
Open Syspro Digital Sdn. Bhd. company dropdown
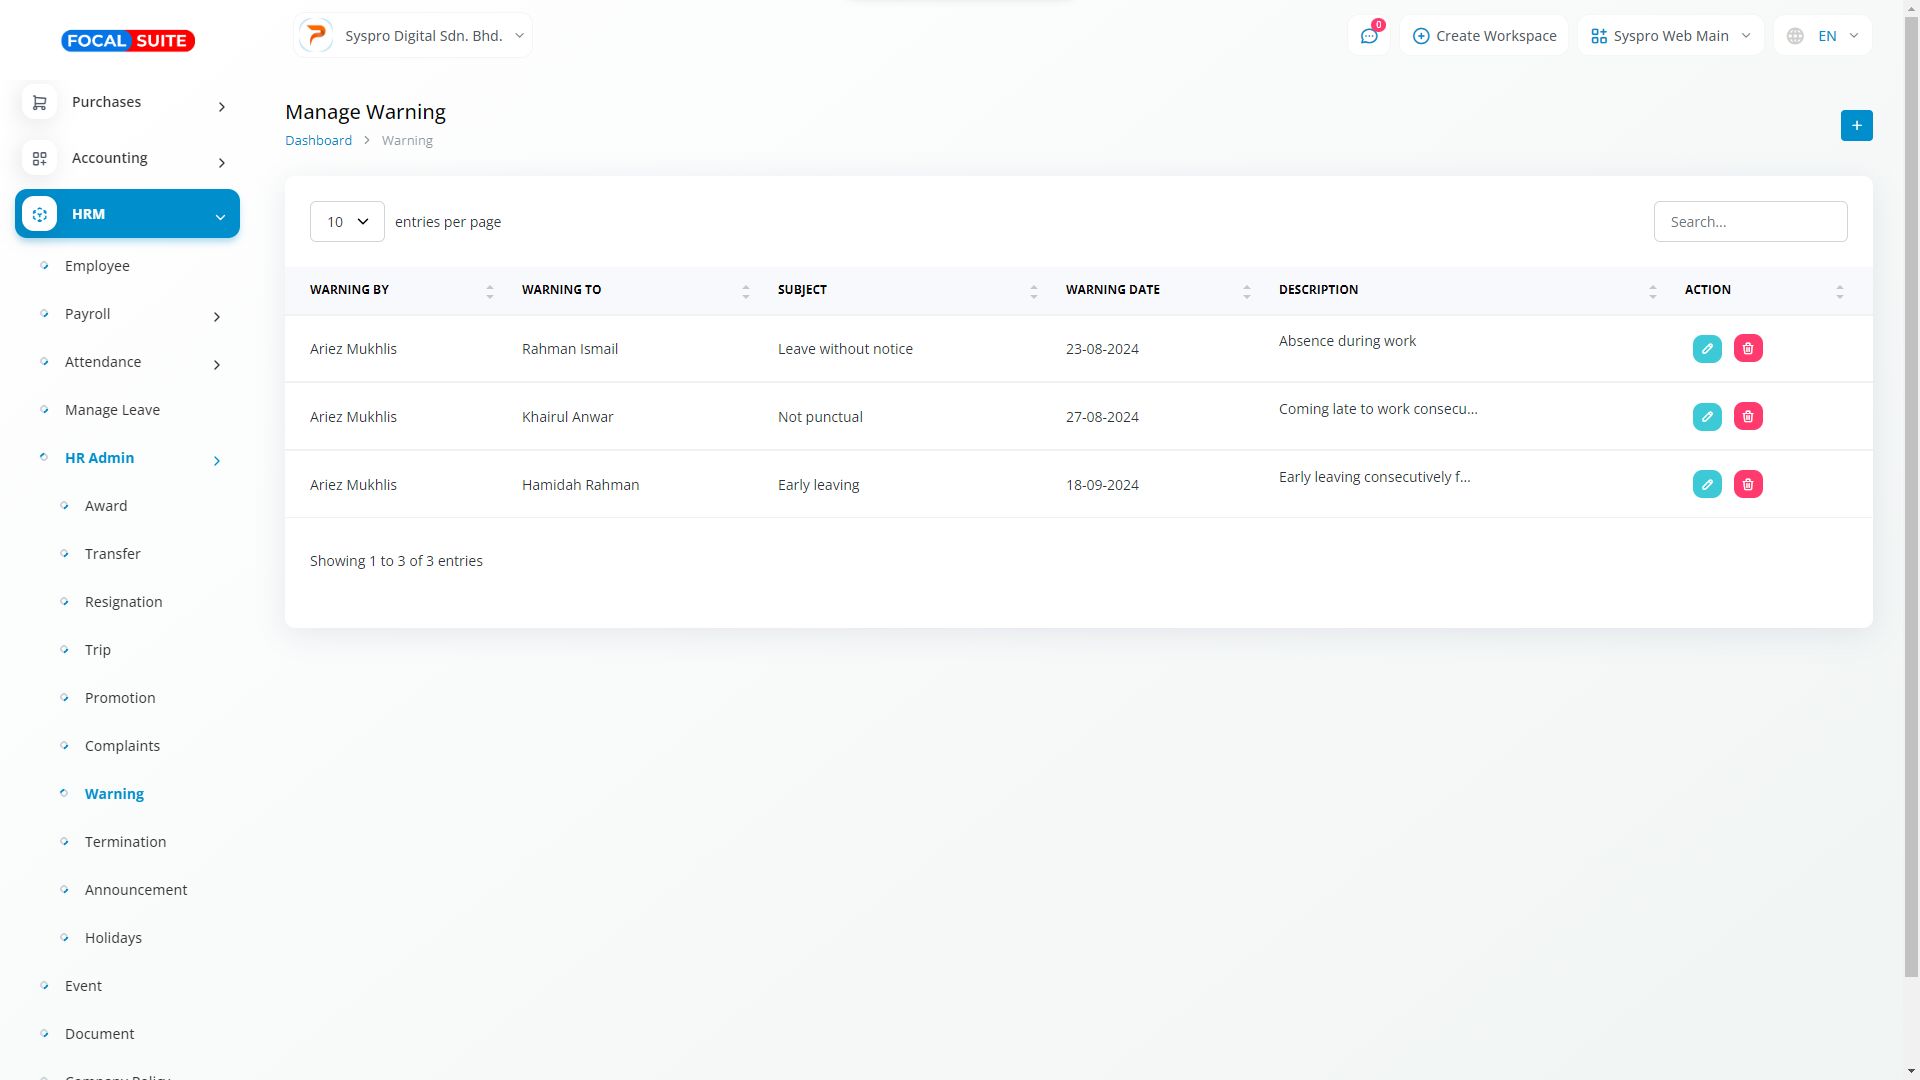coord(413,36)
